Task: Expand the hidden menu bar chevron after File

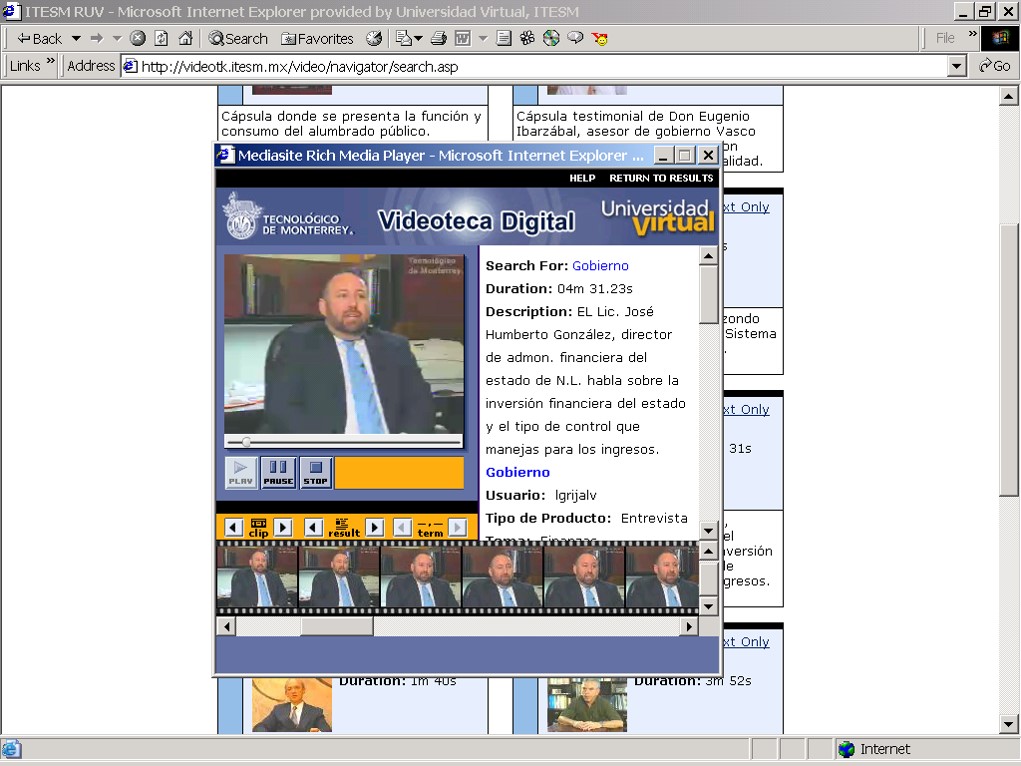Action: tap(973, 33)
